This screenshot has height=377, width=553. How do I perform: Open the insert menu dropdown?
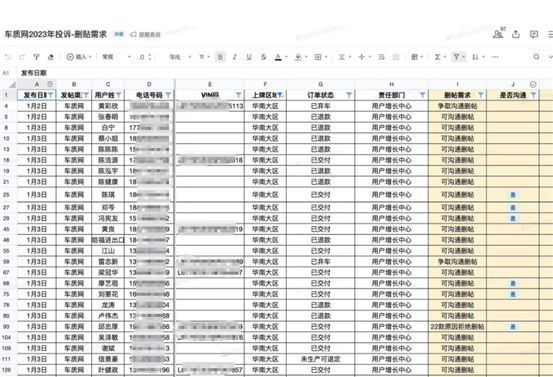(79, 57)
